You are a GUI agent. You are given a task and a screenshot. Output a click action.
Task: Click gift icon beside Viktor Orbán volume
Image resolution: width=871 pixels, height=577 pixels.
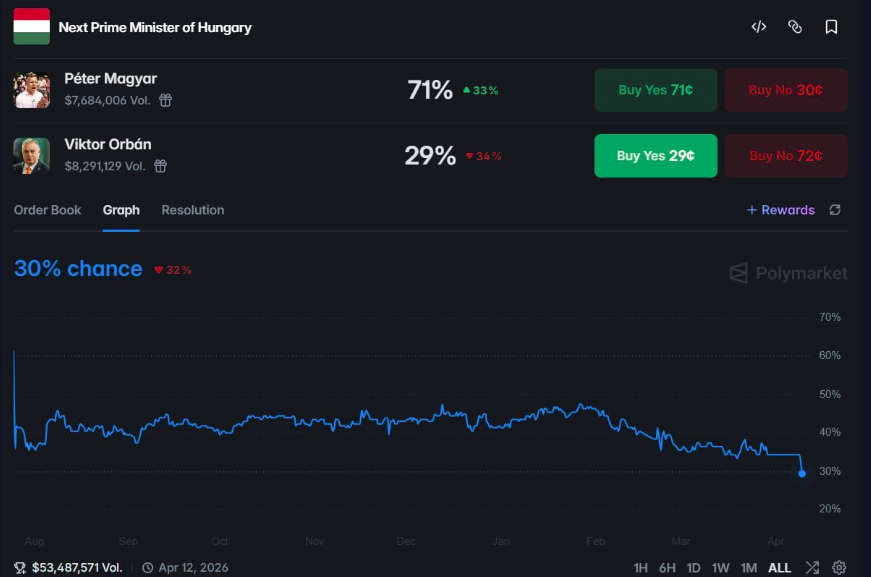click(161, 166)
